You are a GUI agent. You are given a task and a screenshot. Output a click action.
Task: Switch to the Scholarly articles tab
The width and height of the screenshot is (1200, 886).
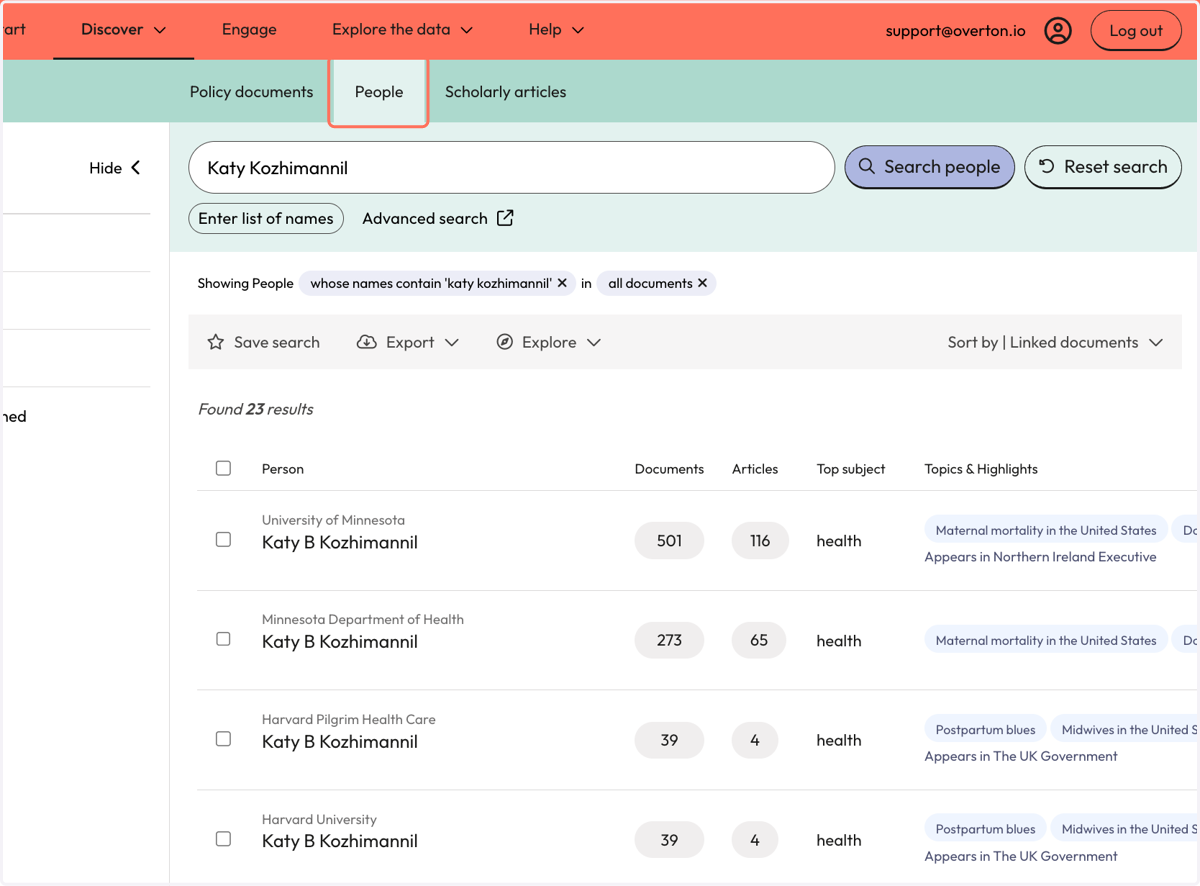tap(505, 92)
